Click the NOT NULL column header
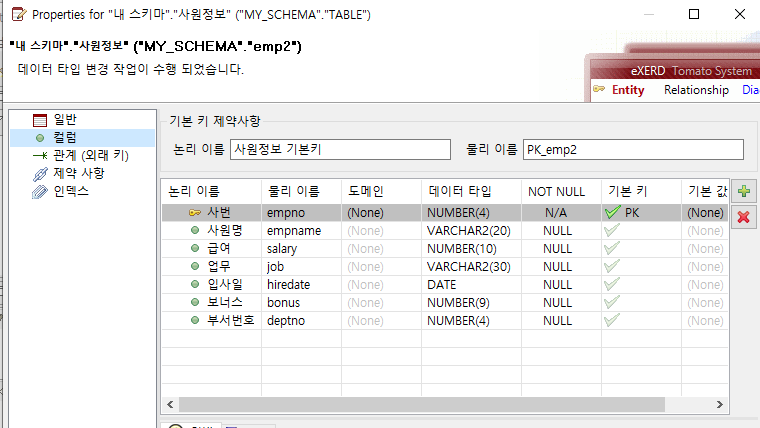The image size is (760, 428). click(x=562, y=191)
